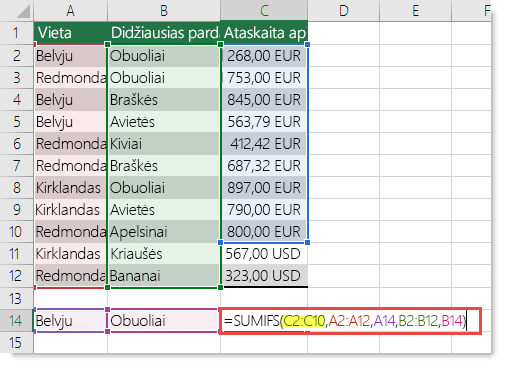Click cell with 753,00 EUR
The width and height of the screenshot is (506, 368).
point(264,78)
